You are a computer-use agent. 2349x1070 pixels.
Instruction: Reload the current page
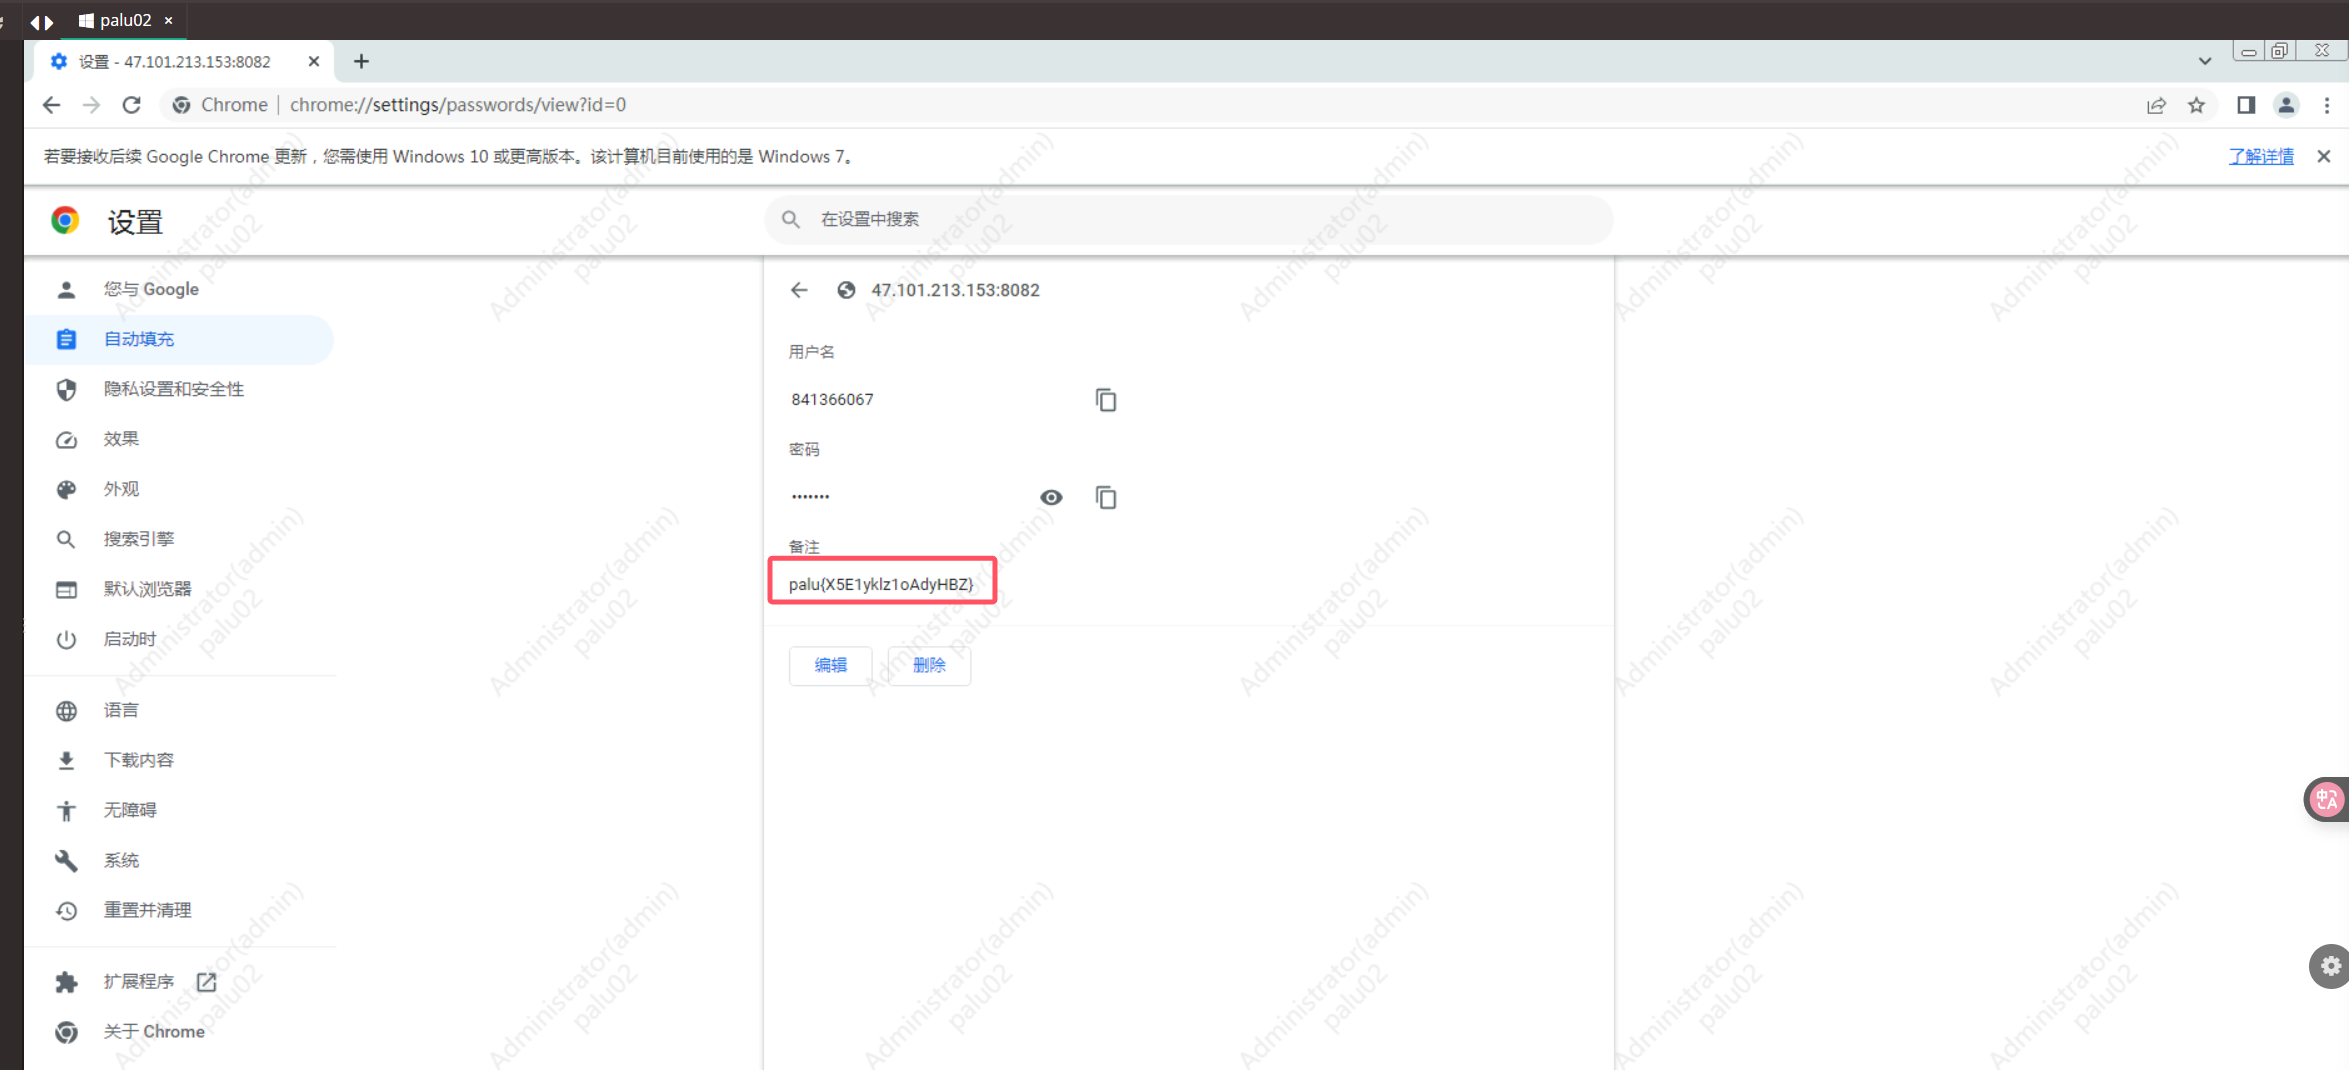(x=131, y=105)
